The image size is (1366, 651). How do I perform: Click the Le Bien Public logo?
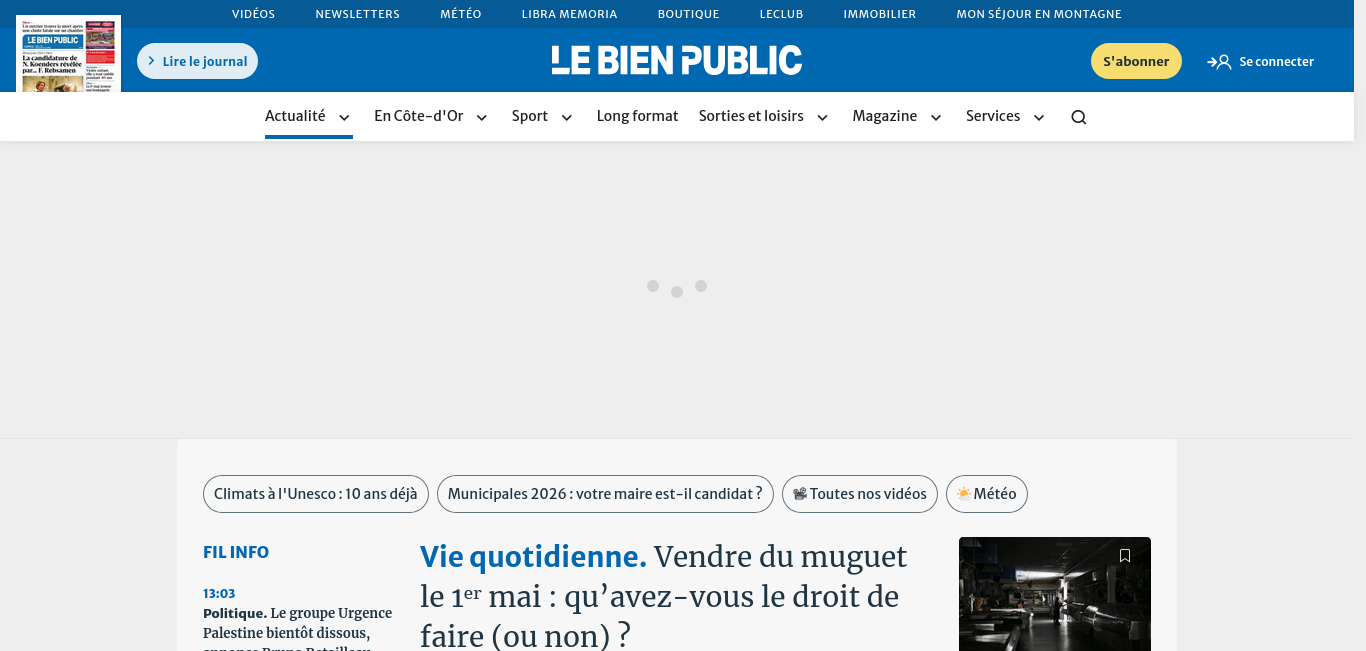(677, 60)
